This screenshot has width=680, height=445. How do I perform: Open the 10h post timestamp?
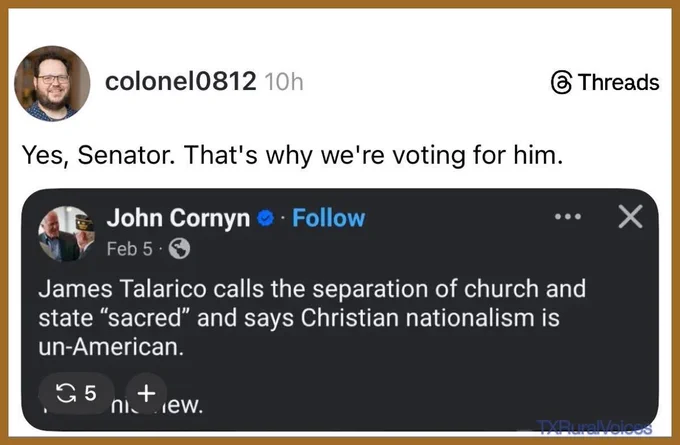click(x=284, y=82)
